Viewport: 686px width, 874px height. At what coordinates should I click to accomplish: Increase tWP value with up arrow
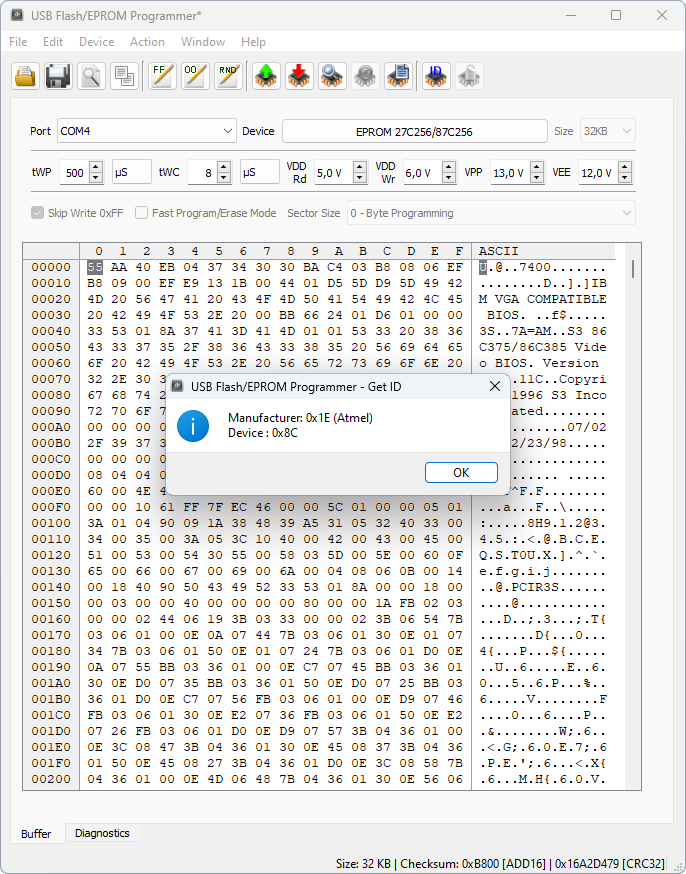96,167
